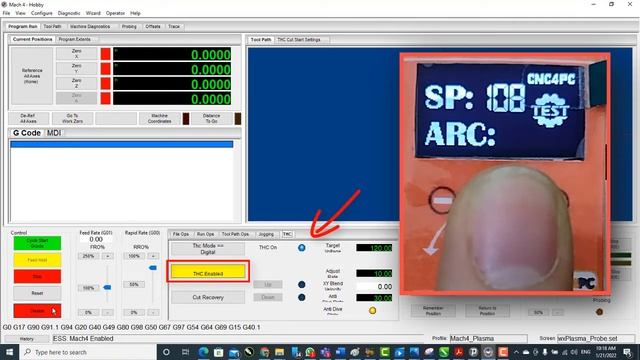
Task: Click the Remember Position button
Action: pyautogui.click(x=433, y=311)
